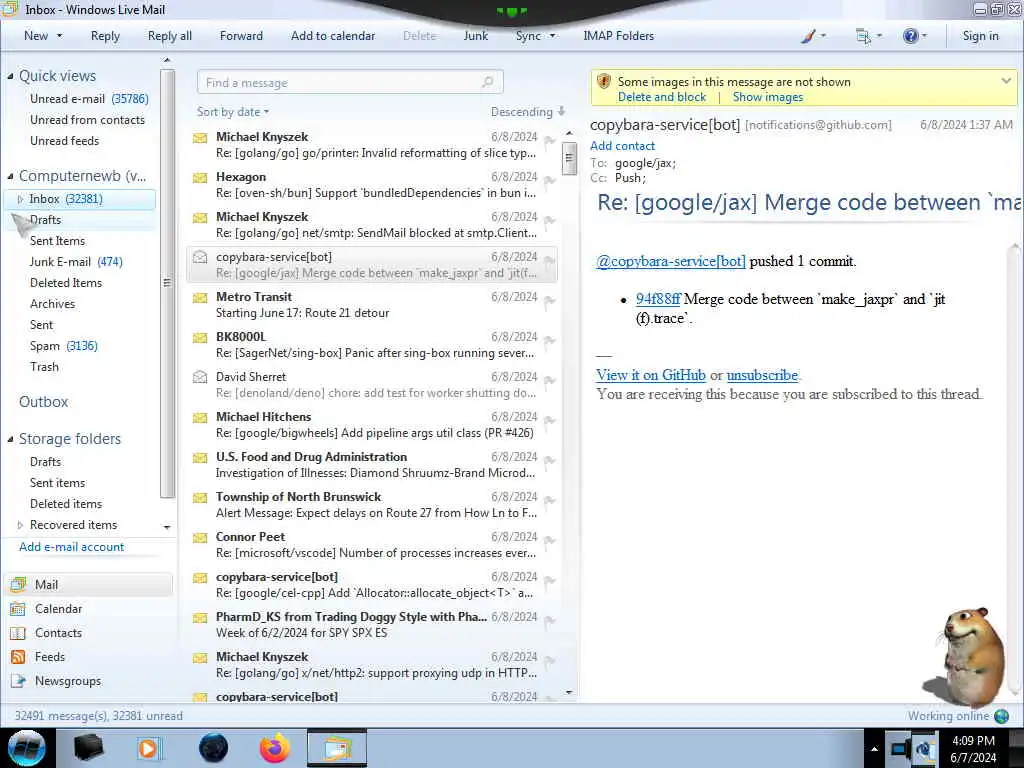Viewport: 1024px width, 768px height.
Task: Open the dark round taskbar app icon
Action: click(214, 748)
